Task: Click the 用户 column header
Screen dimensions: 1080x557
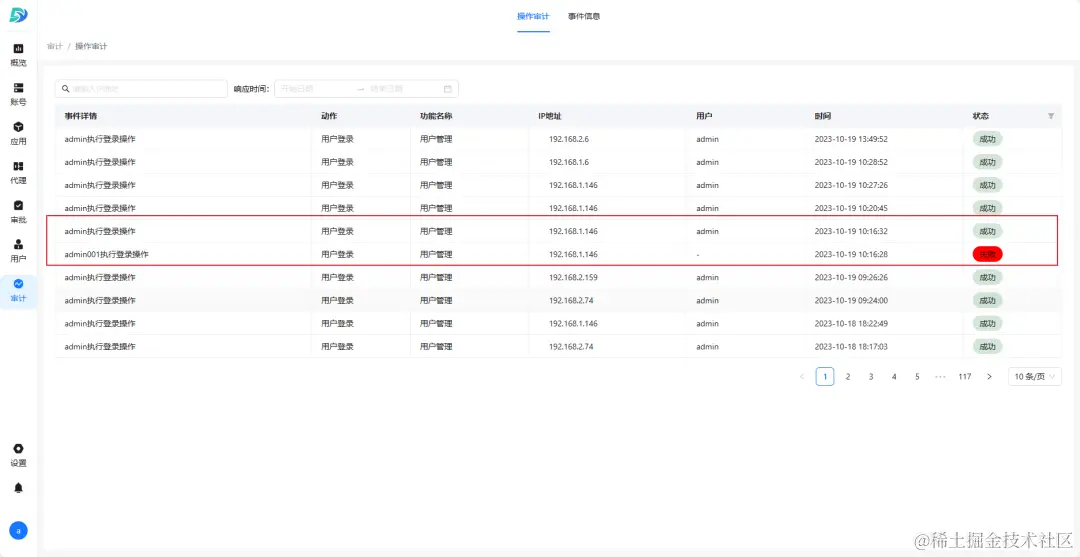Action: (704, 116)
